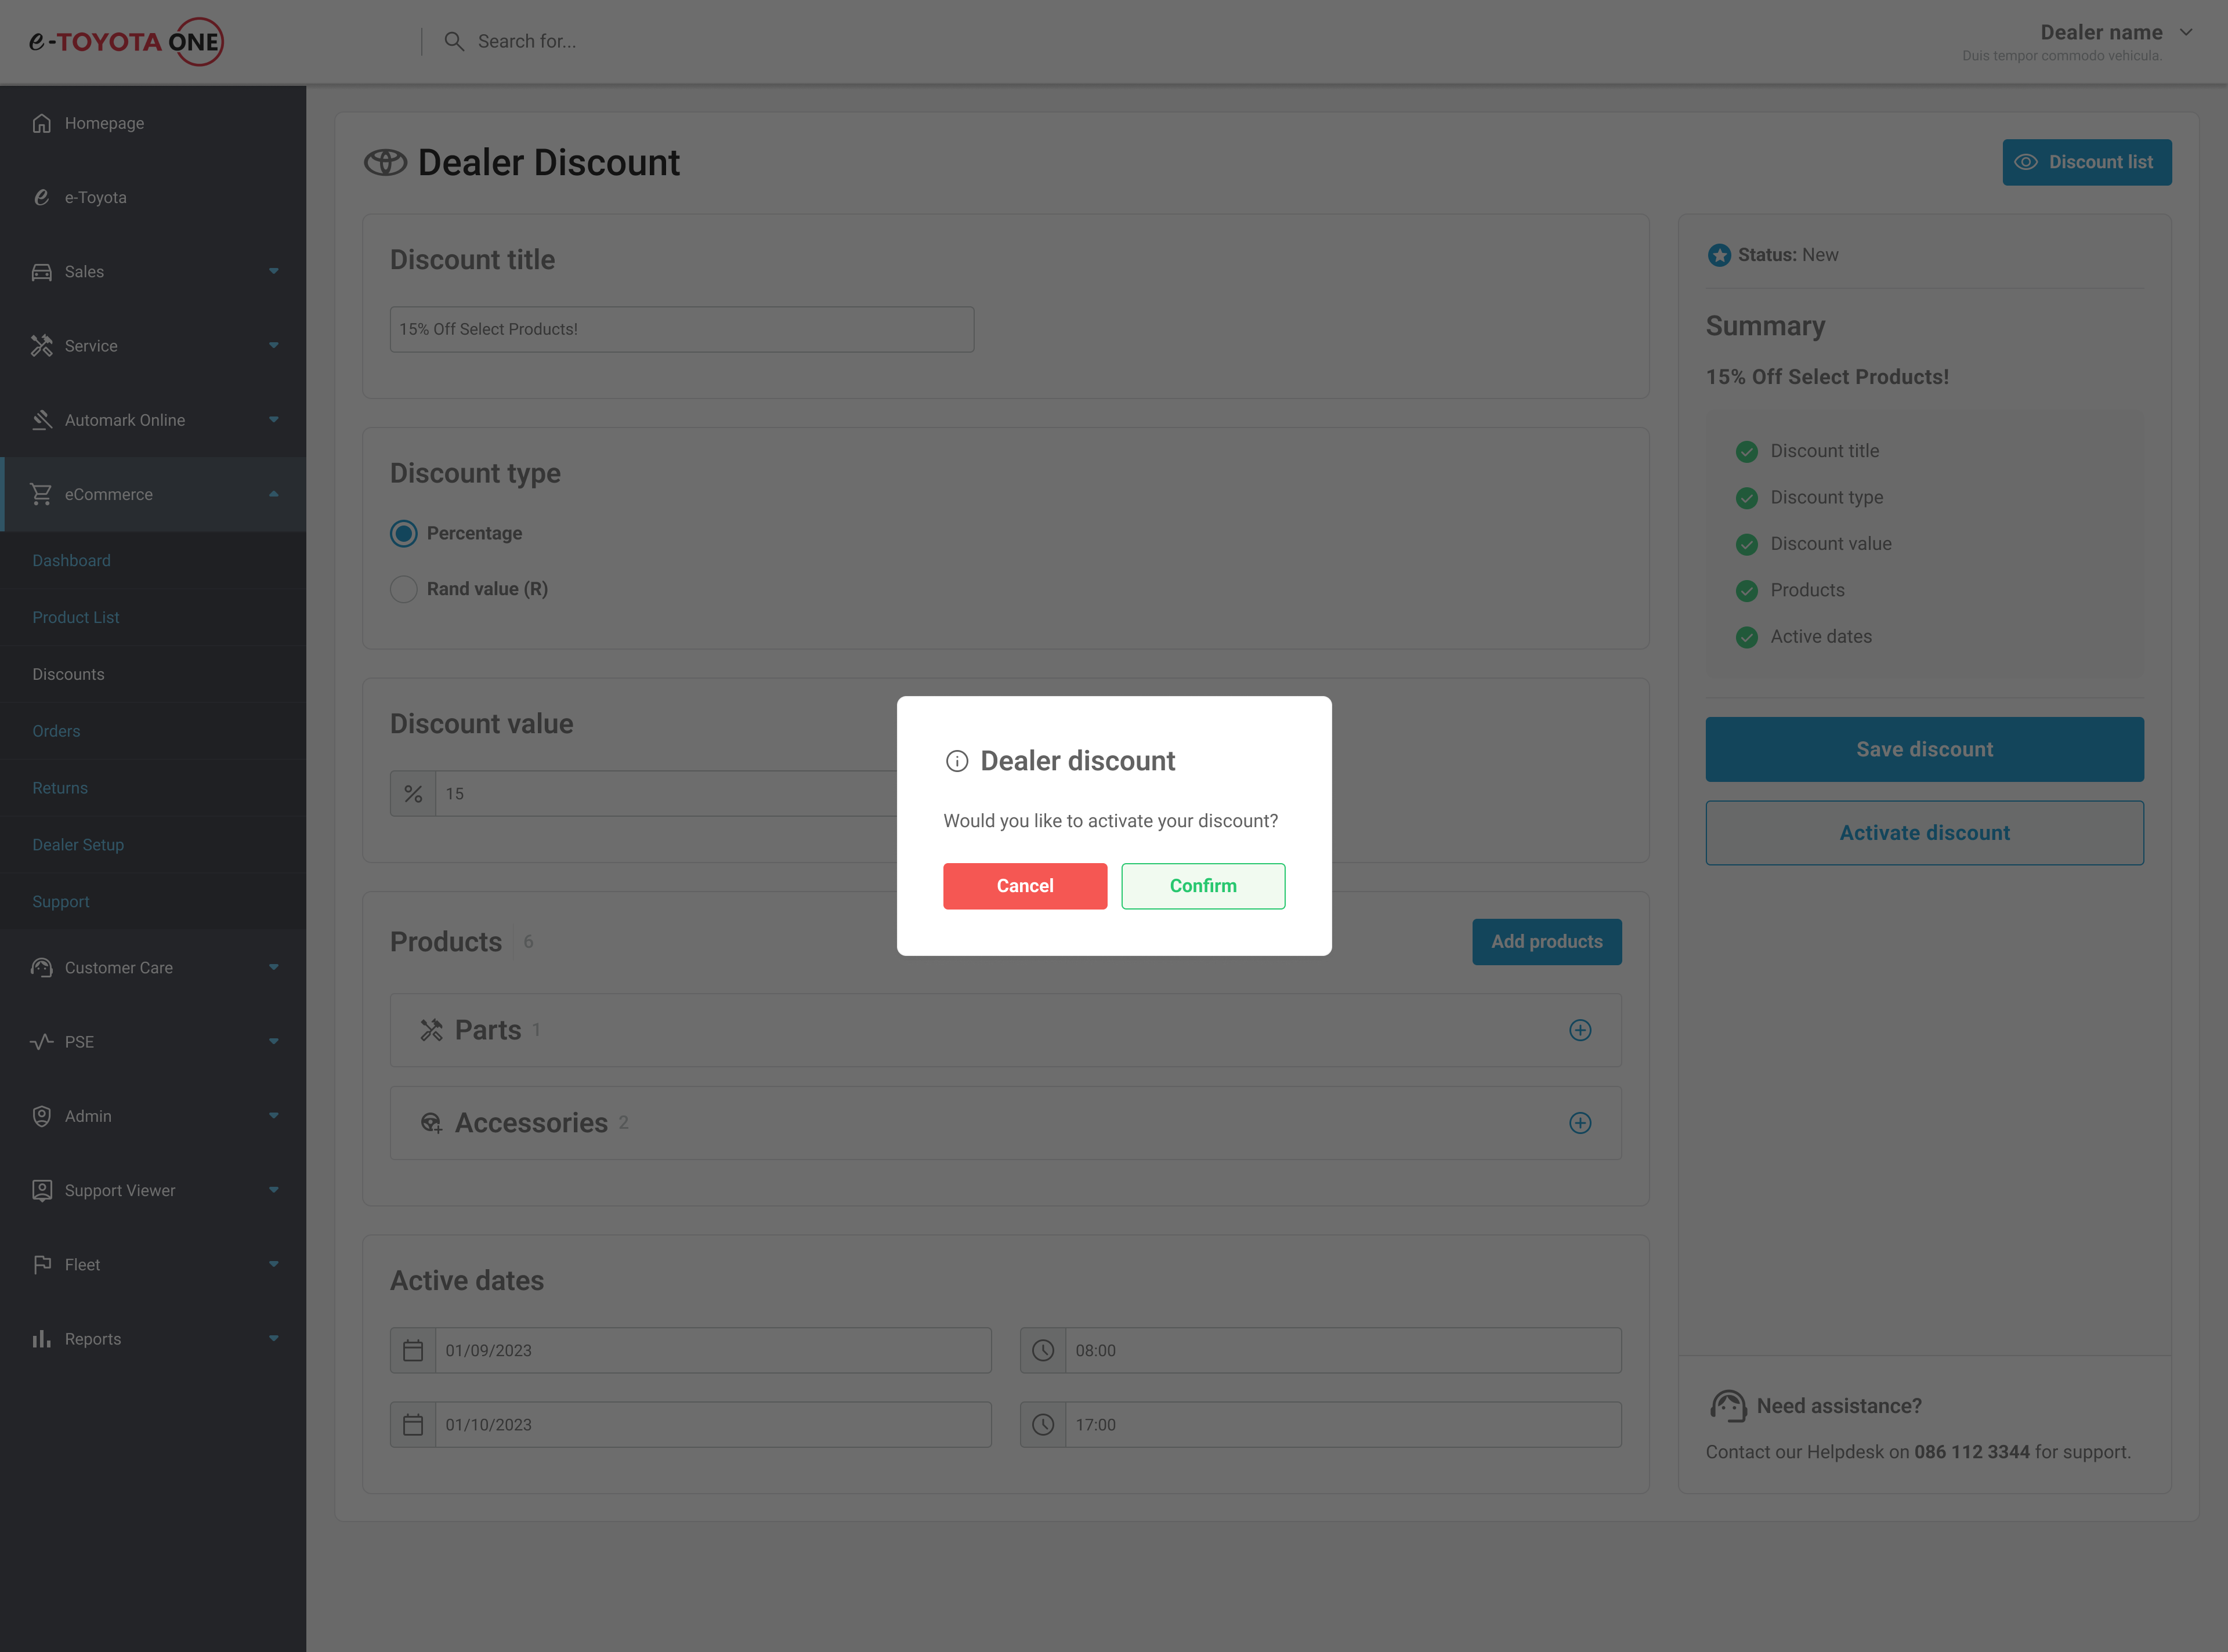Click the Discount title text field
The width and height of the screenshot is (2228, 1652).
click(x=682, y=329)
